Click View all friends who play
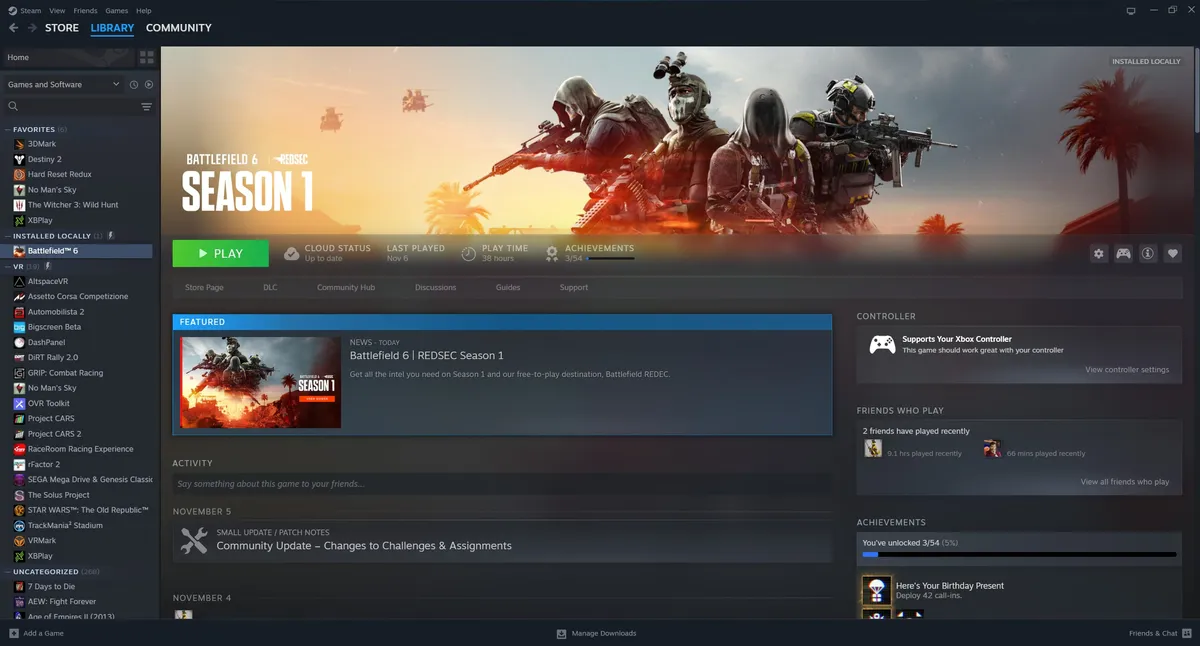1200x646 pixels. point(1125,482)
